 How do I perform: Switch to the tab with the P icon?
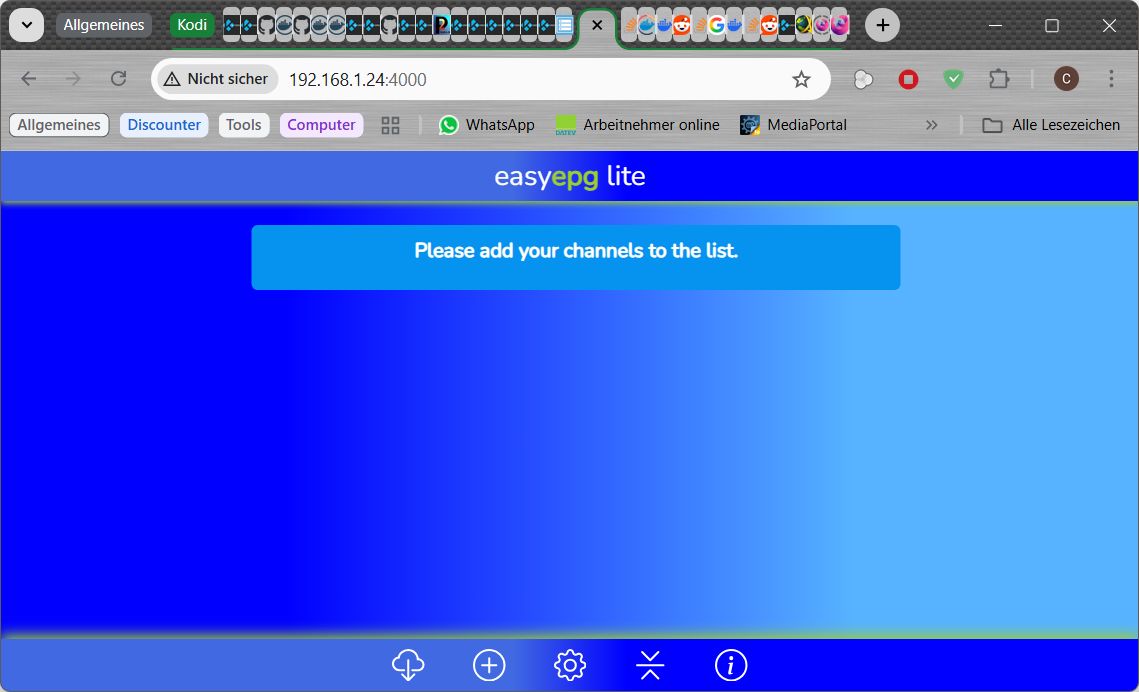point(441,25)
